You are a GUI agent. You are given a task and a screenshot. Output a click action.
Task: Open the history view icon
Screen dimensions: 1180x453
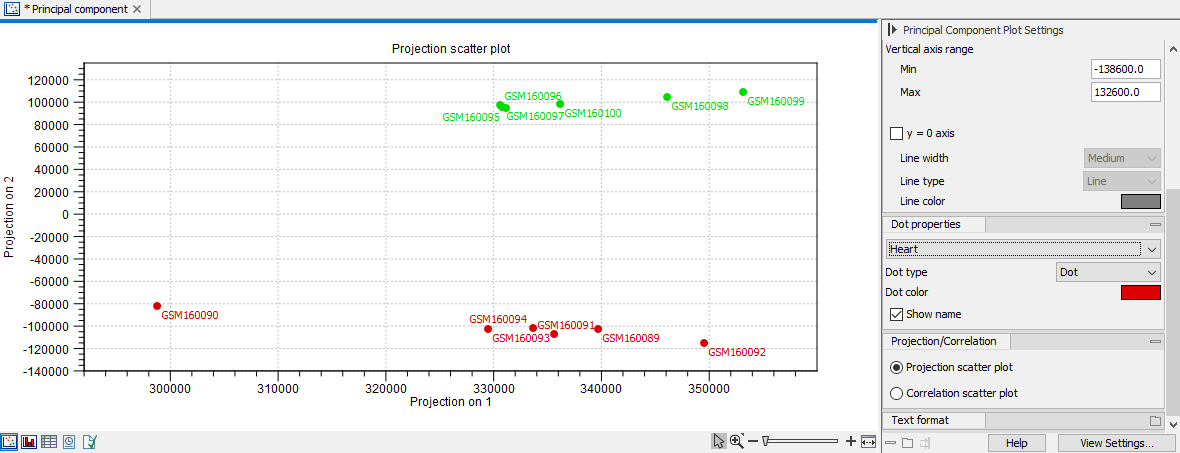[69, 441]
